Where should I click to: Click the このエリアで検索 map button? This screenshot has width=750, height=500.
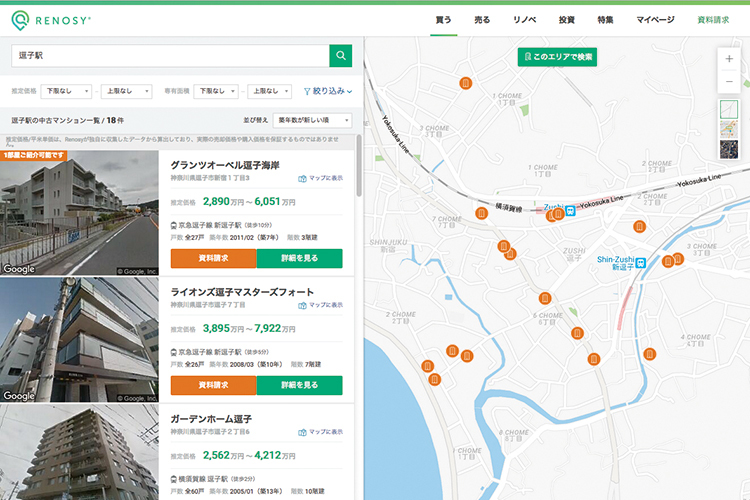click(557, 57)
